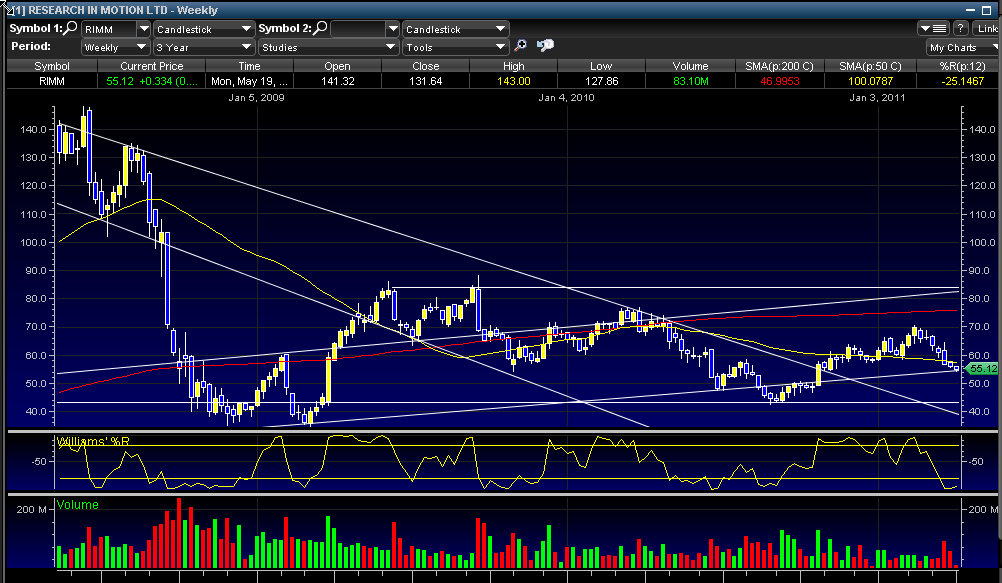1002x583 pixels.
Task: Click the empty Symbol 2 input field
Action: click(358, 29)
